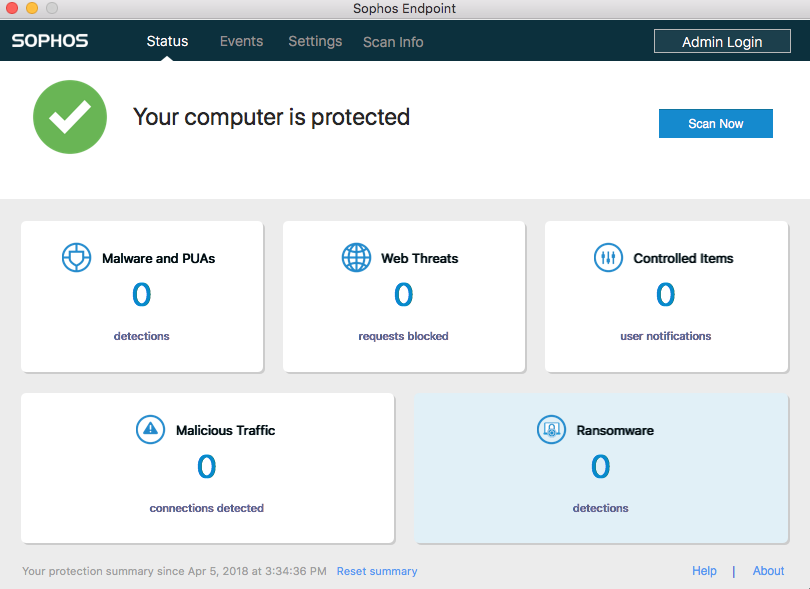Click the Reset summary link
This screenshot has width=810, height=589.
pyautogui.click(x=377, y=571)
